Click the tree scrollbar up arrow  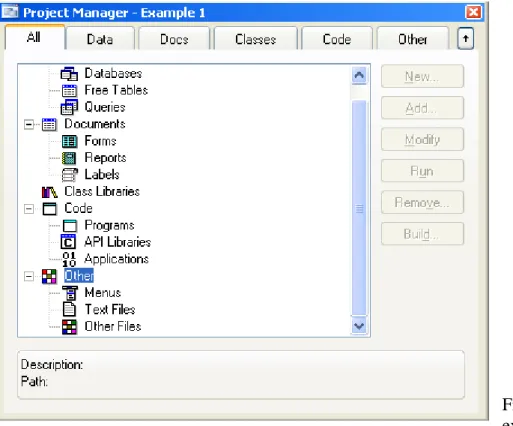pyautogui.click(x=359, y=75)
